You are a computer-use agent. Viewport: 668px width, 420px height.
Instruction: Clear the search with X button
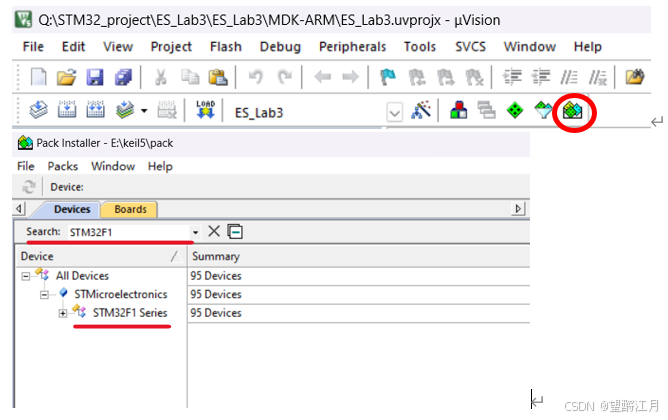214,231
